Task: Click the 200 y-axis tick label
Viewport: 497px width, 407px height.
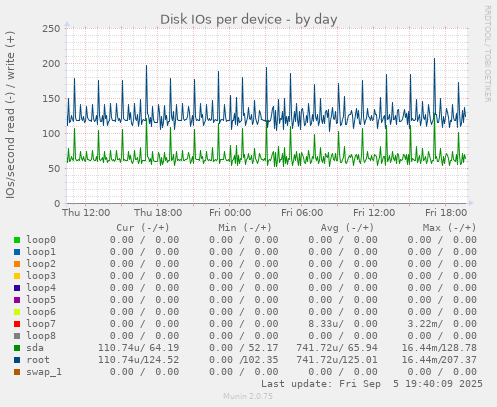Action: click(x=51, y=64)
